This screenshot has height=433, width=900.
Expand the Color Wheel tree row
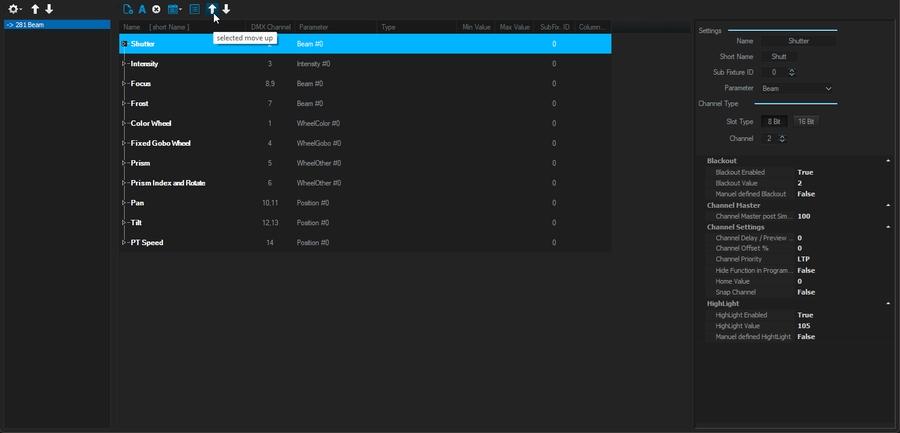124,123
